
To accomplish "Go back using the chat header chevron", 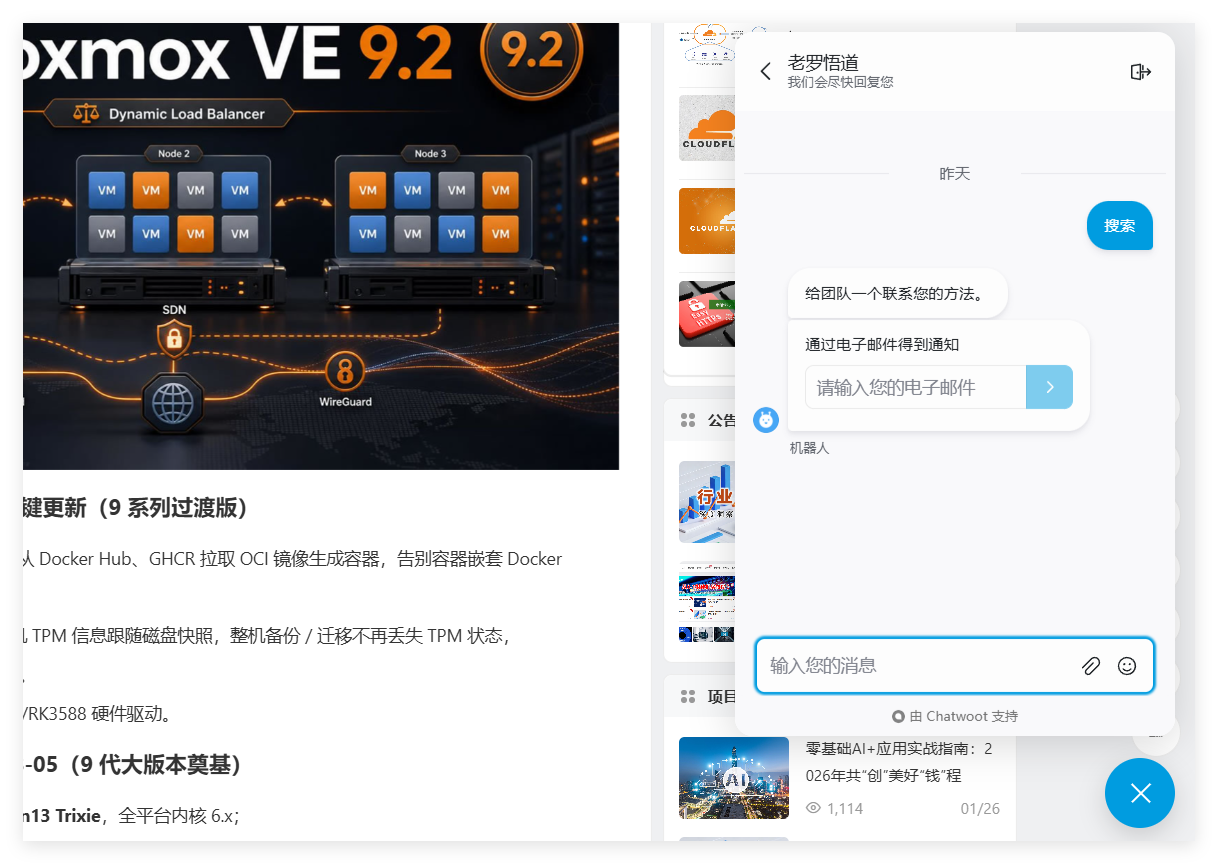I will (x=766, y=71).
